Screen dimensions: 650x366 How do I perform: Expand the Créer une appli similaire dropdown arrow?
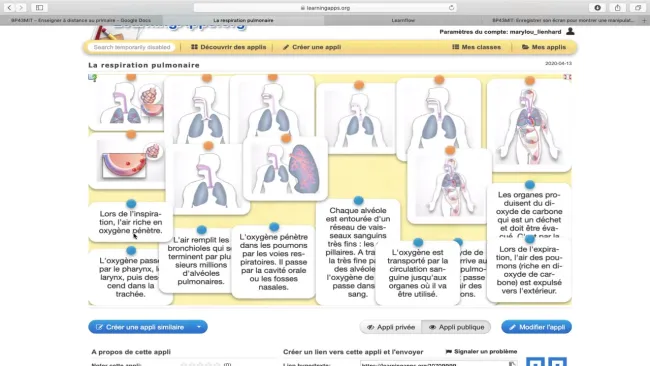pos(199,327)
